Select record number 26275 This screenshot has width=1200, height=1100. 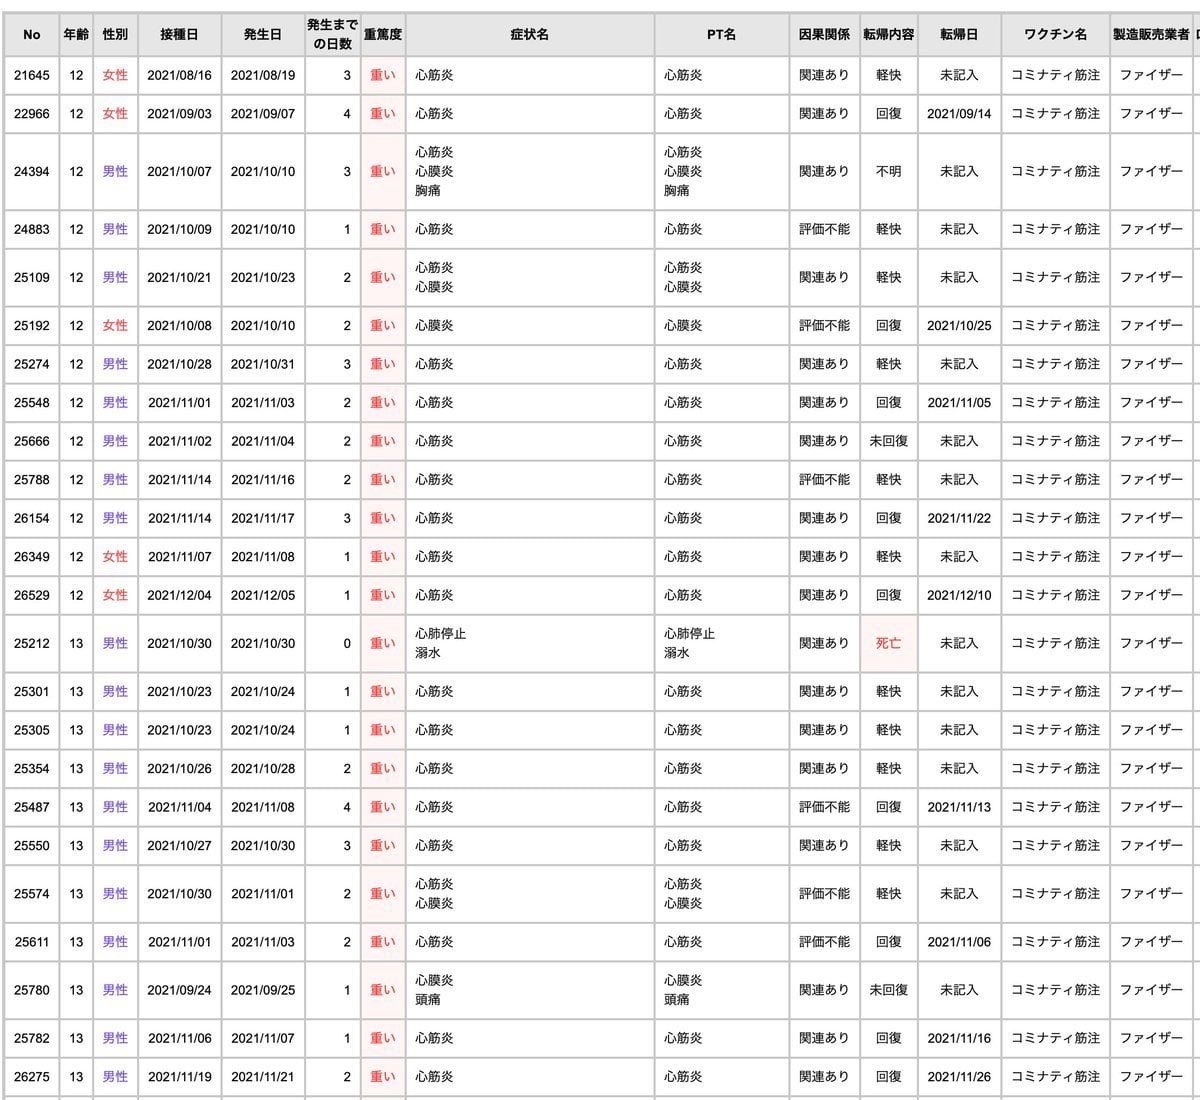coord(32,1077)
